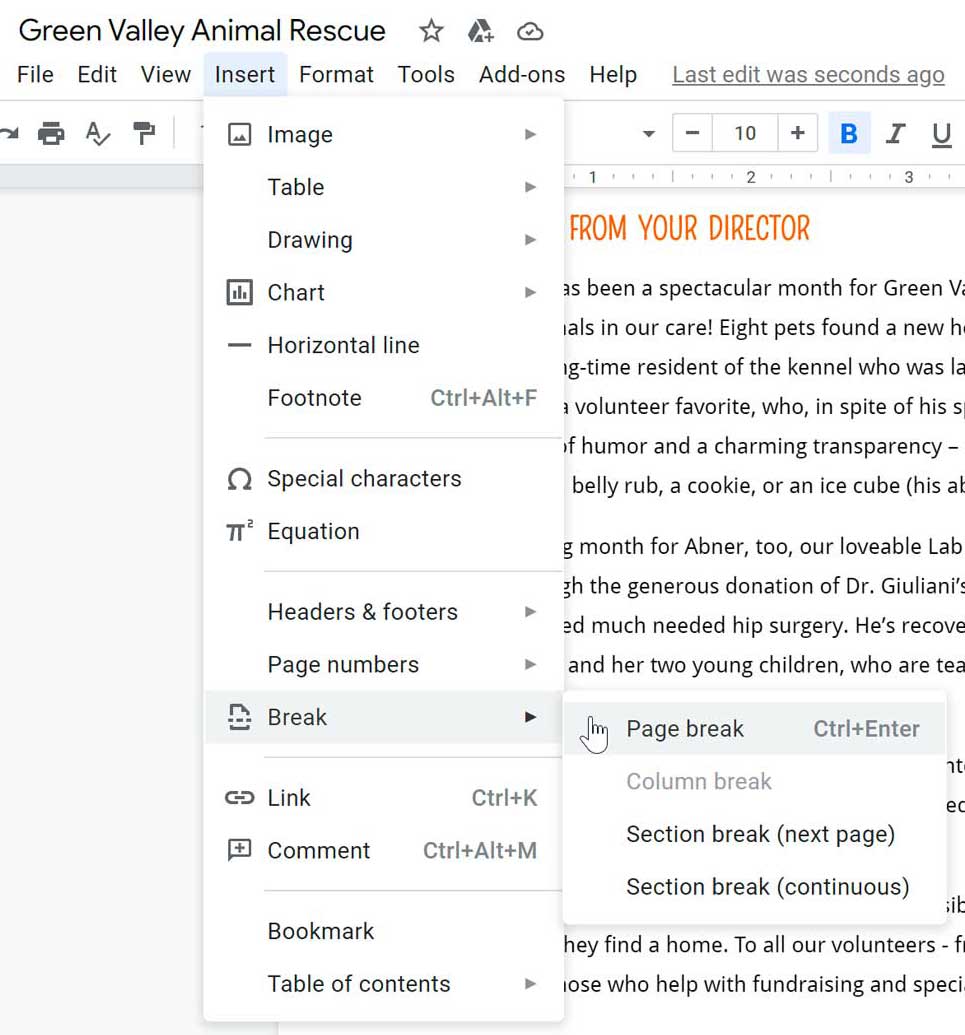This screenshot has height=1035, width=965.
Task: Open the View menu
Action: pos(166,75)
